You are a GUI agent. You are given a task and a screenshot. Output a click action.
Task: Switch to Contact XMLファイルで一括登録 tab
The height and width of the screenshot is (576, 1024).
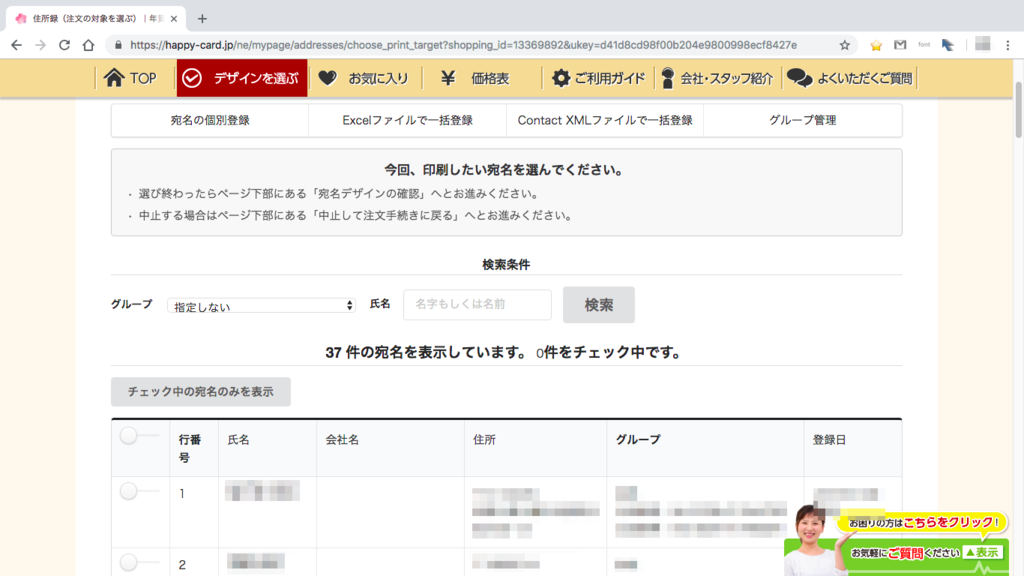605,120
